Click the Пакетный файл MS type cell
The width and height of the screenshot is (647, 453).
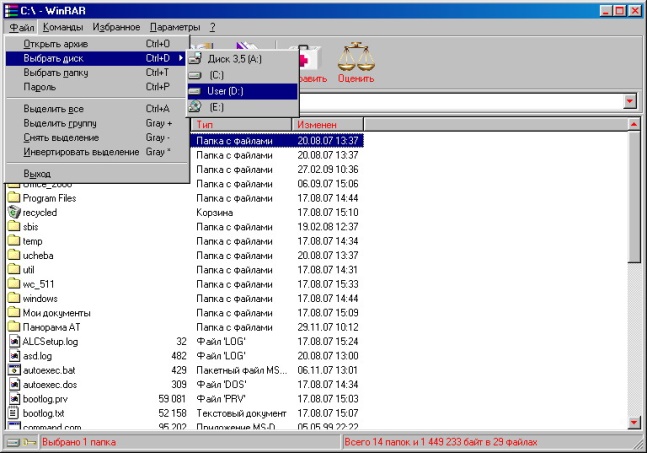coord(241,370)
